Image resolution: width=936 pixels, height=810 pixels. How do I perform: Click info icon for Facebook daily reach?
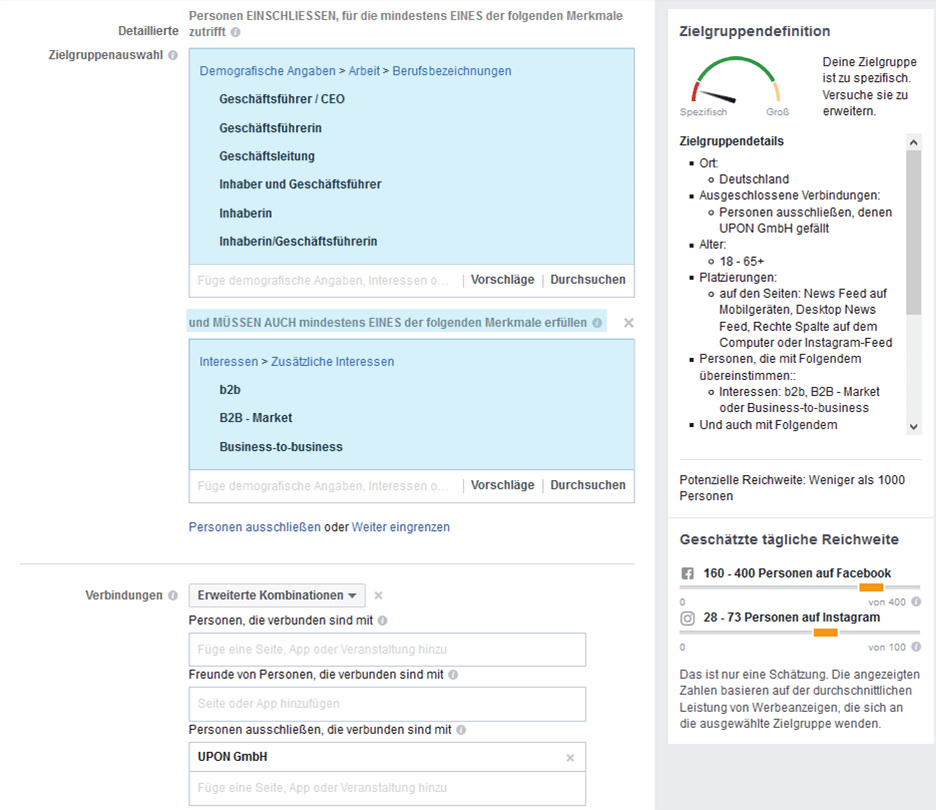[916, 602]
